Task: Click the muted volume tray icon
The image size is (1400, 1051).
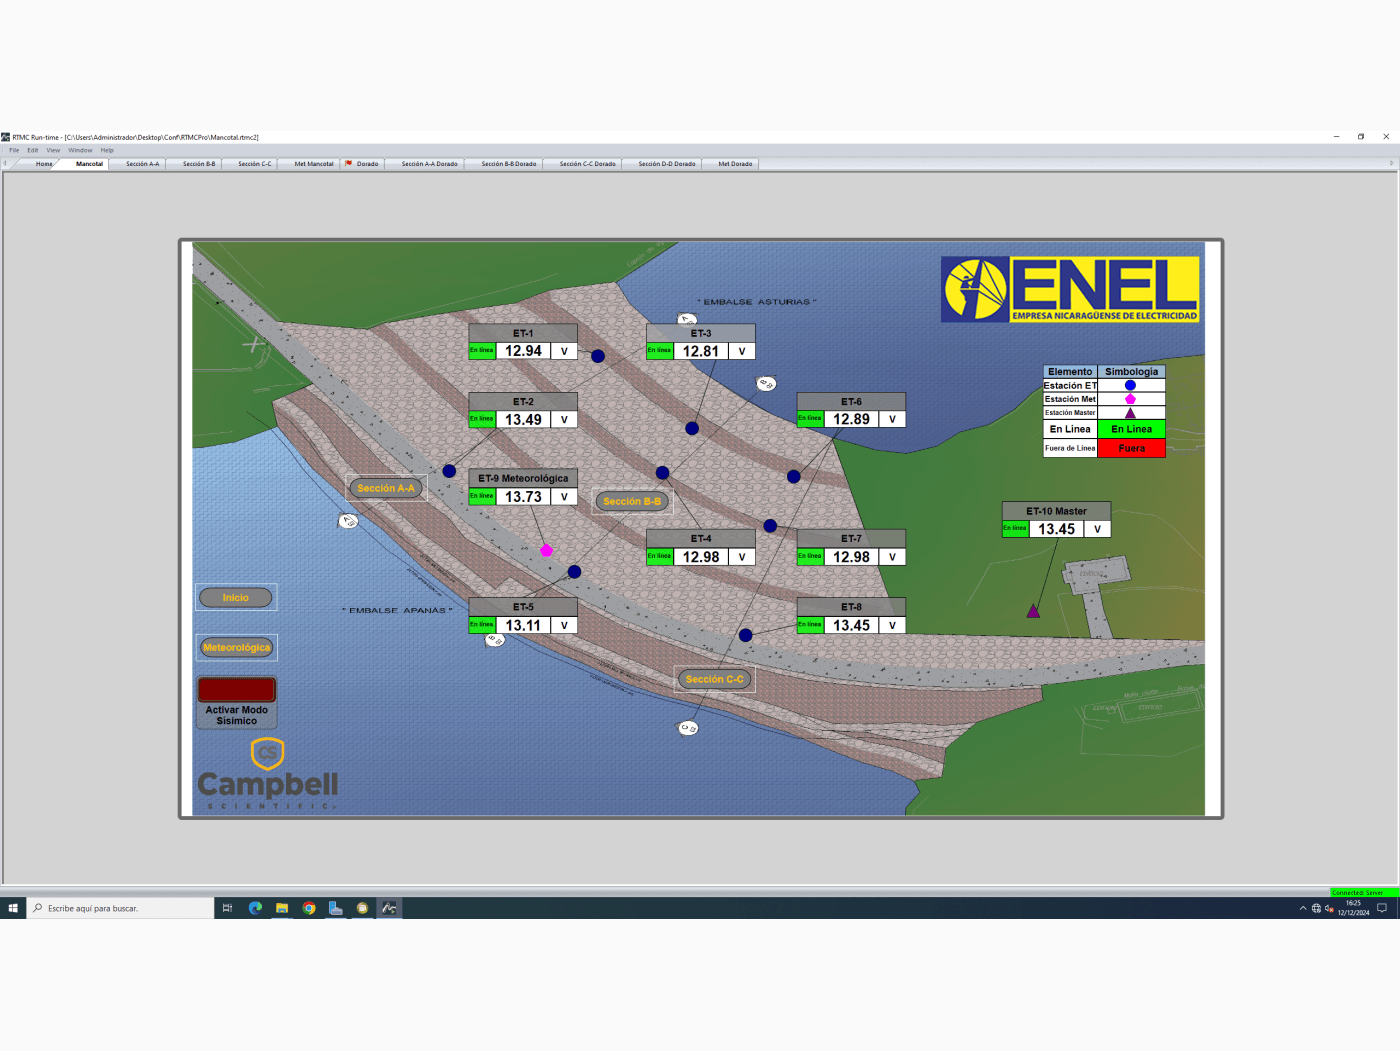Action: (1329, 908)
